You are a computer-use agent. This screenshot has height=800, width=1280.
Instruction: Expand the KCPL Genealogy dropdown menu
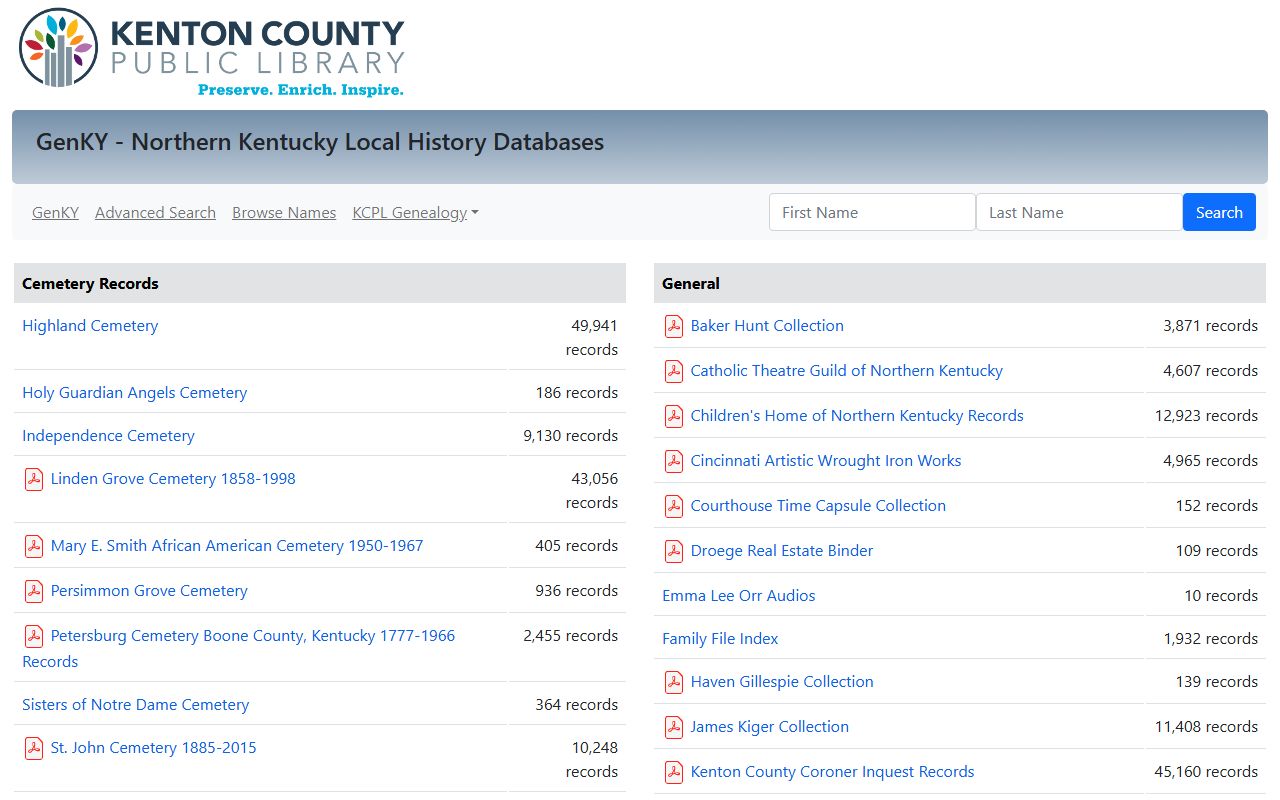415,213
